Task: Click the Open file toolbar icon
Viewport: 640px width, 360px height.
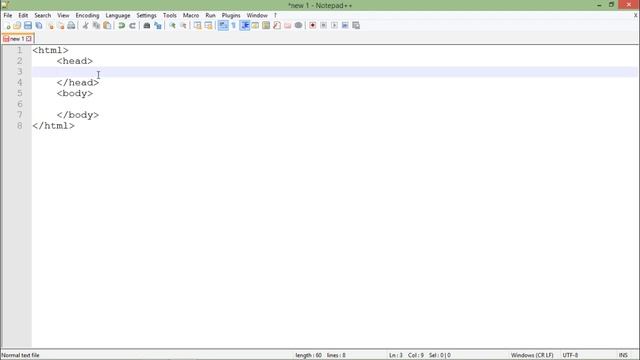Action: pos(17,26)
